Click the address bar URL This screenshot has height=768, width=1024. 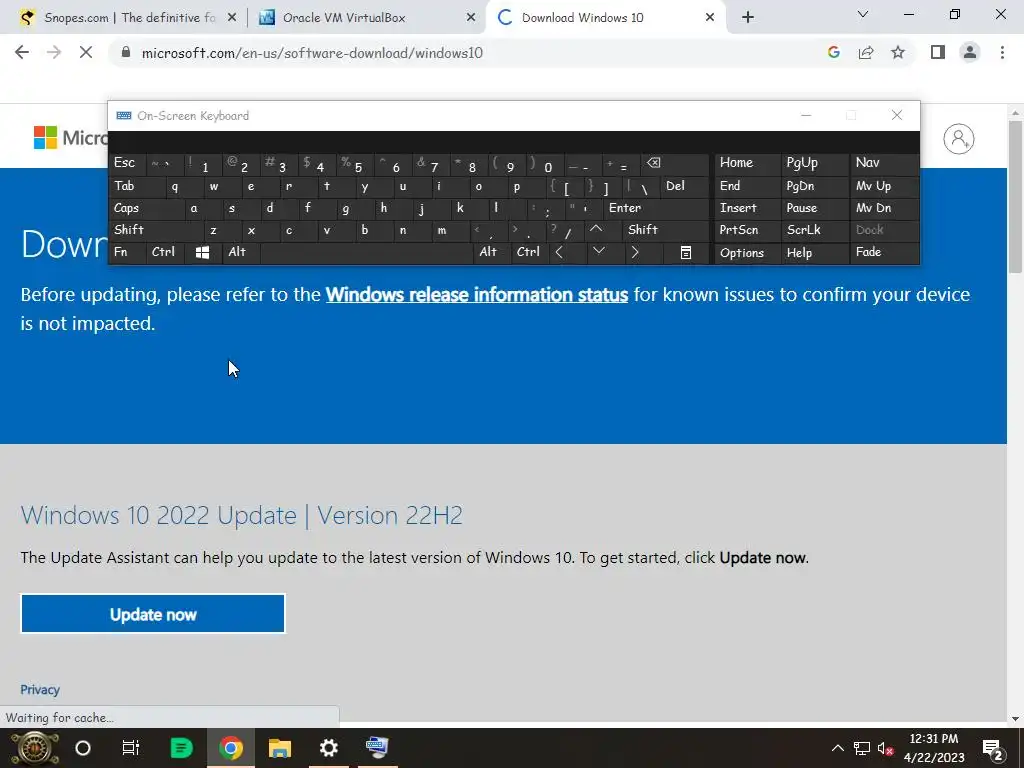(x=312, y=53)
